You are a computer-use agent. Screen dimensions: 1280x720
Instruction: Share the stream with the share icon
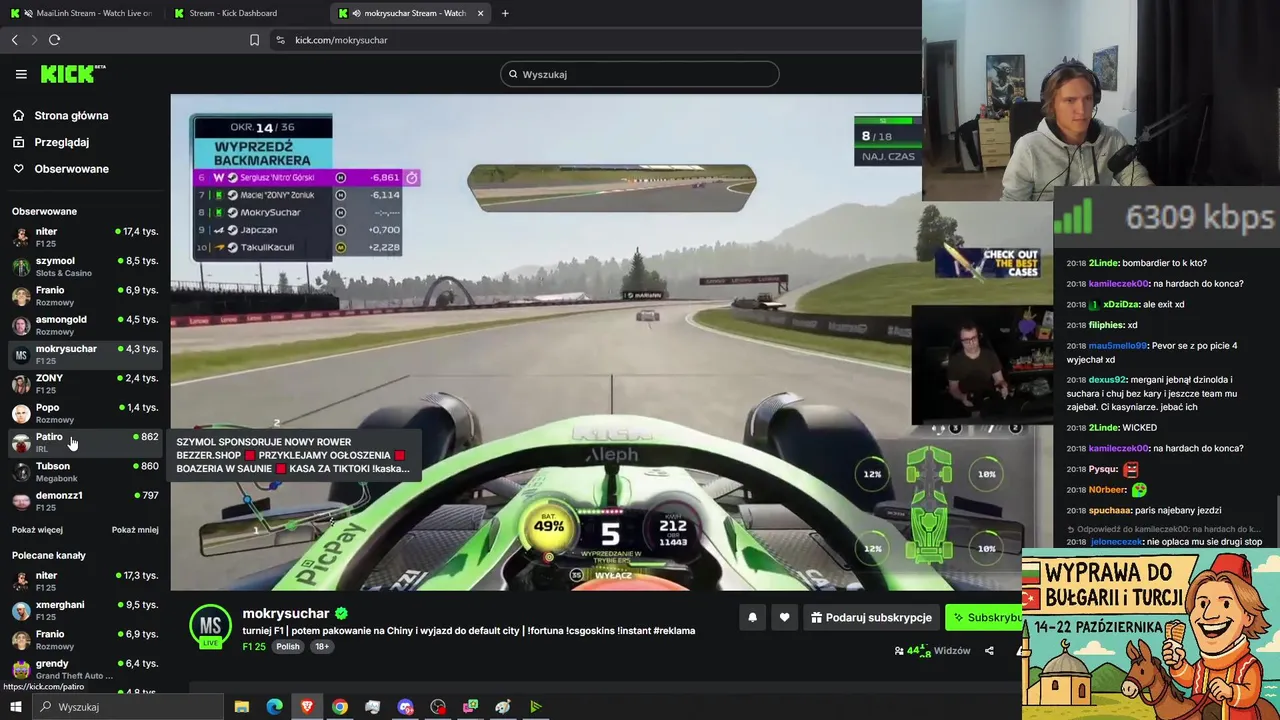point(989,651)
